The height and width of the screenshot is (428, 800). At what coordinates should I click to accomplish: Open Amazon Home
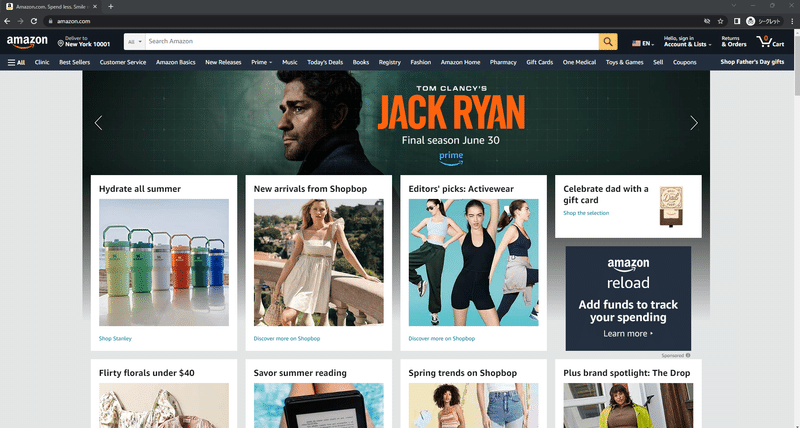(460, 62)
